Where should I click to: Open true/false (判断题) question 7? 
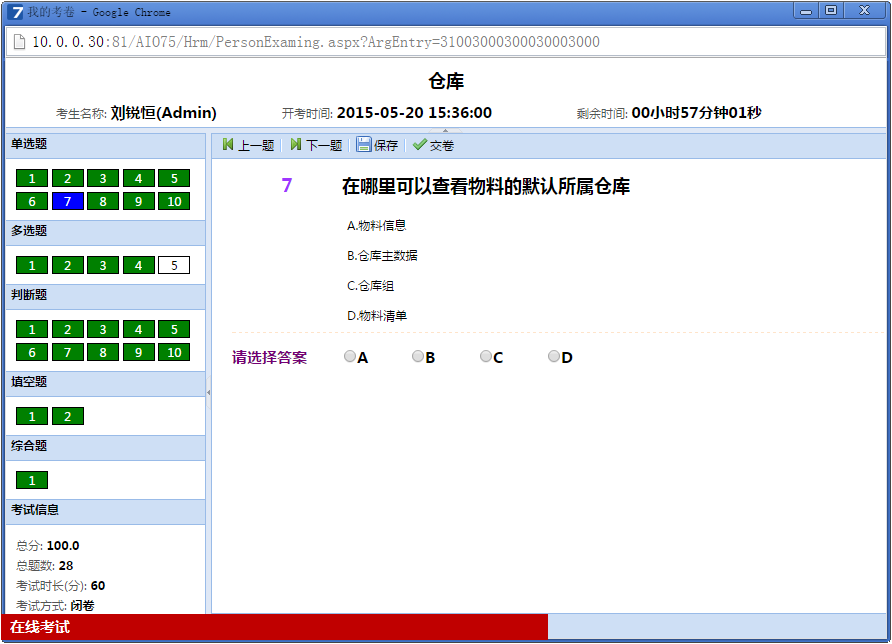(x=68, y=352)
